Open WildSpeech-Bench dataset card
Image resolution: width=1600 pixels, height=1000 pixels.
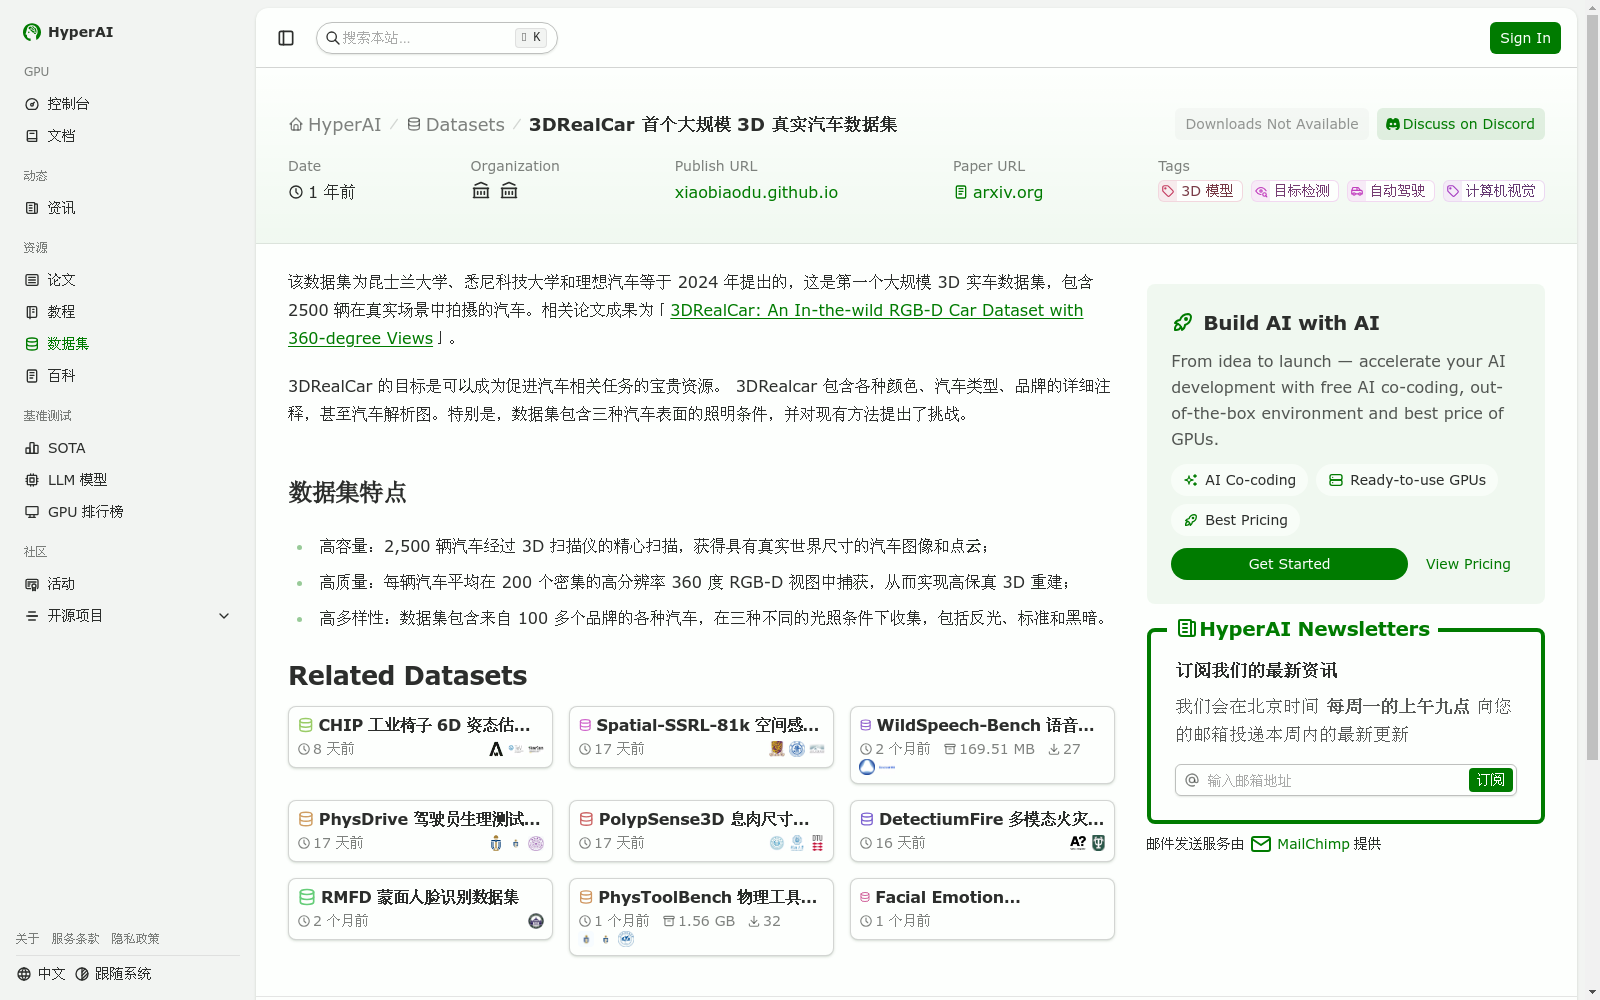[x=982, y=745]
